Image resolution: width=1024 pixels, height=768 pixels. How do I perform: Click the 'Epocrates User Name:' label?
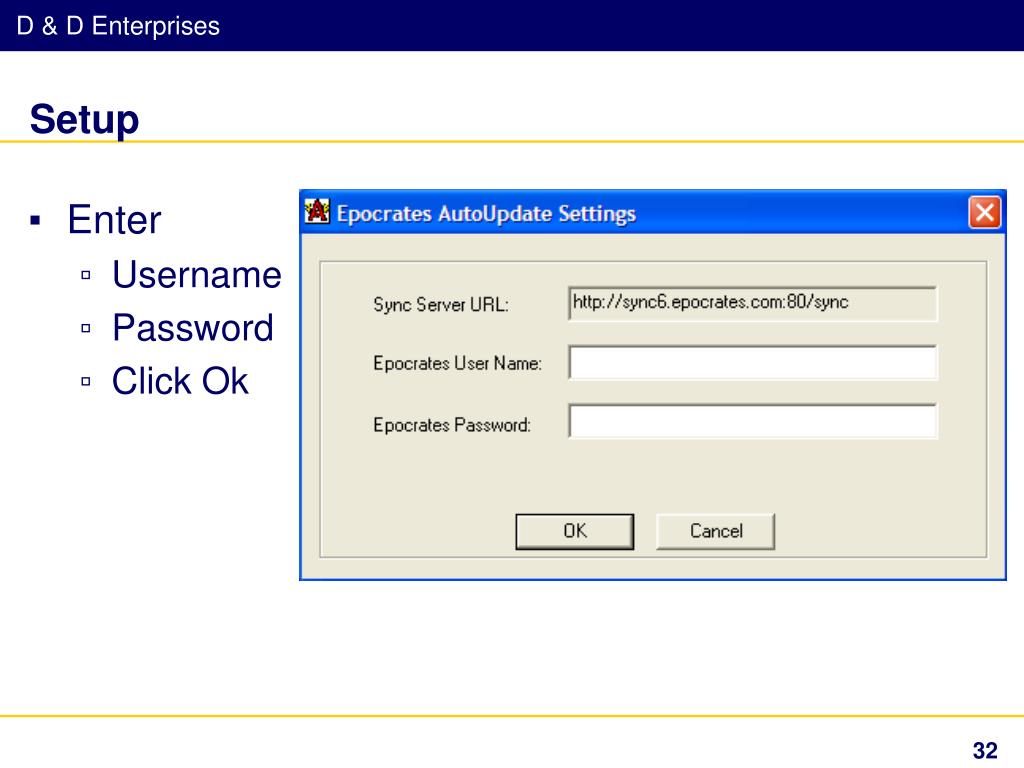tap(457, 363)
